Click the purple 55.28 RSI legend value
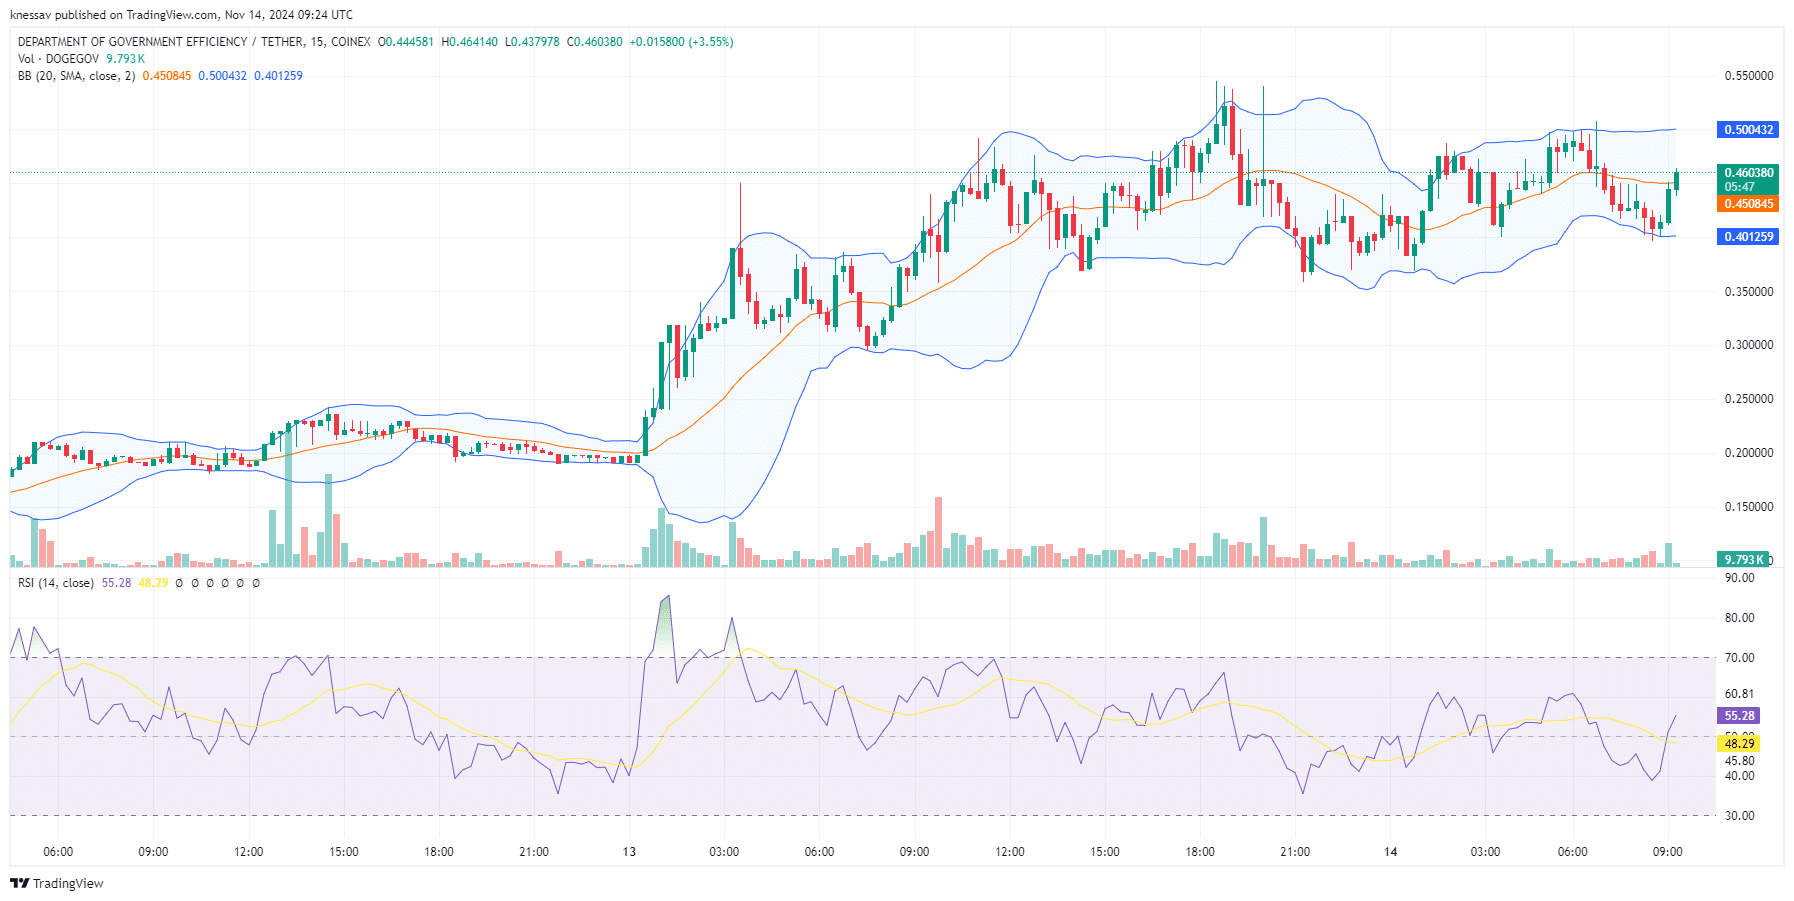 click(116, 583)
